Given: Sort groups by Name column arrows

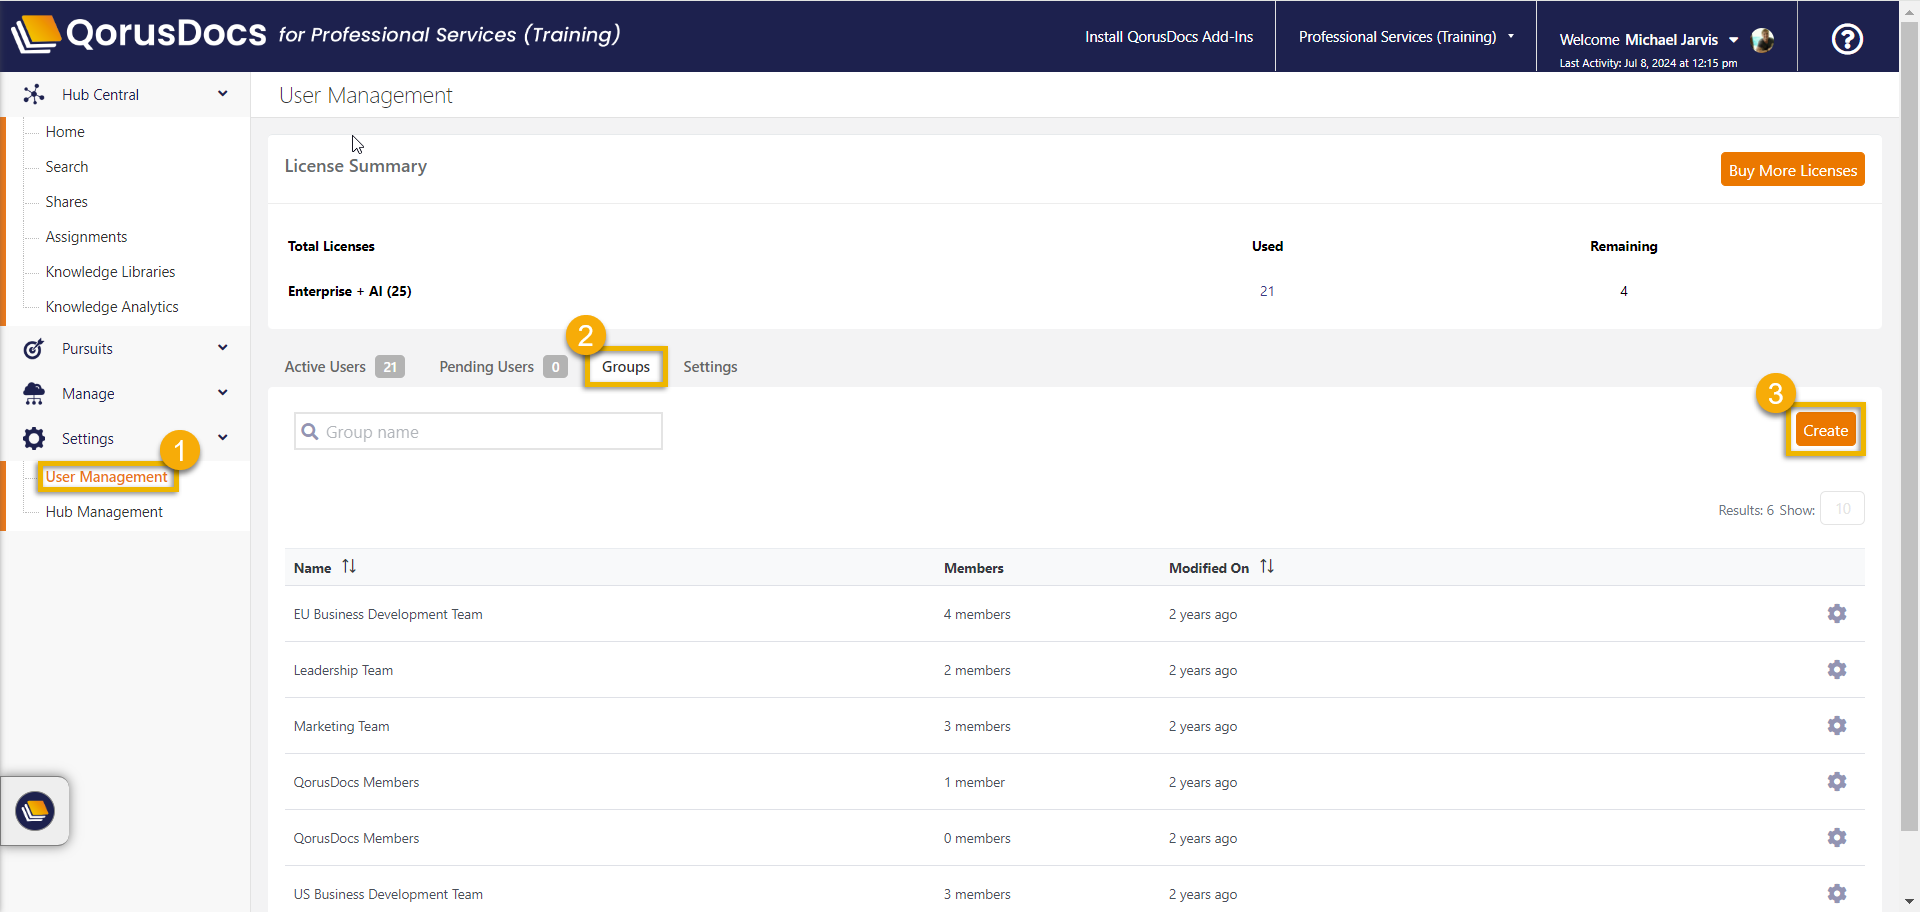Looking at the screenshot, I should pos(349,567).
